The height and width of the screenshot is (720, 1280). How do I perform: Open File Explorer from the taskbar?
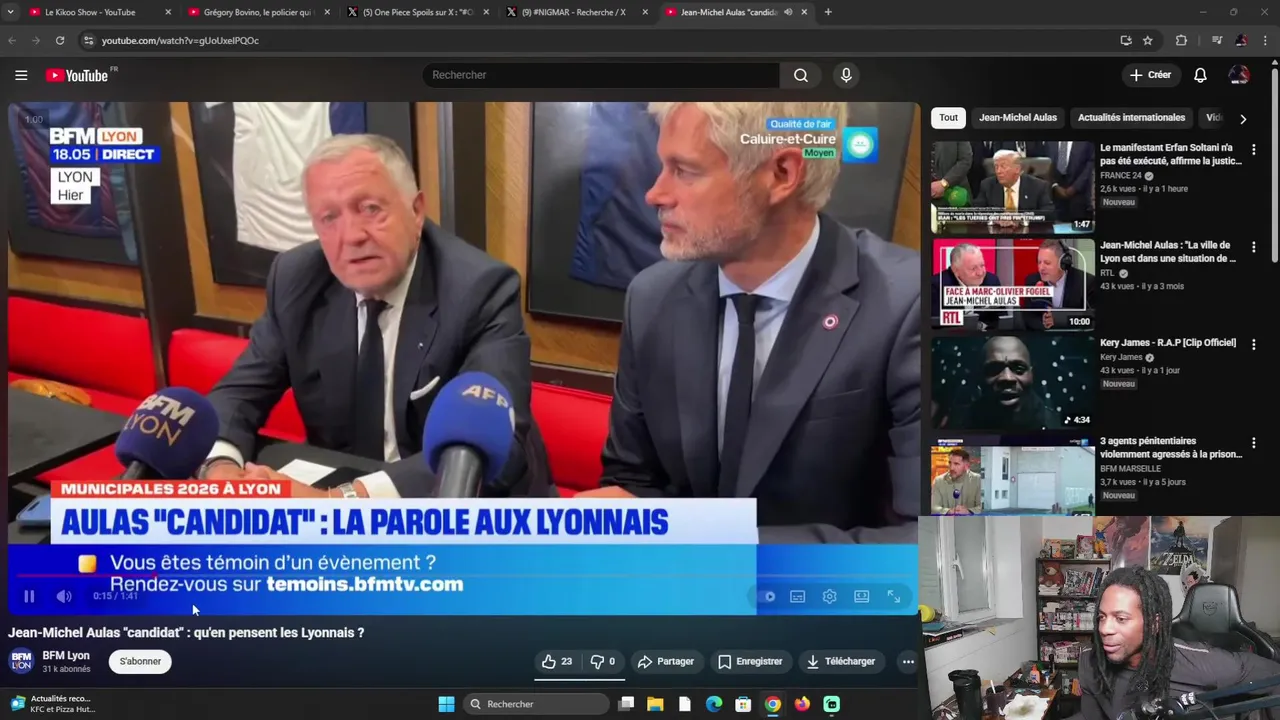655,704
